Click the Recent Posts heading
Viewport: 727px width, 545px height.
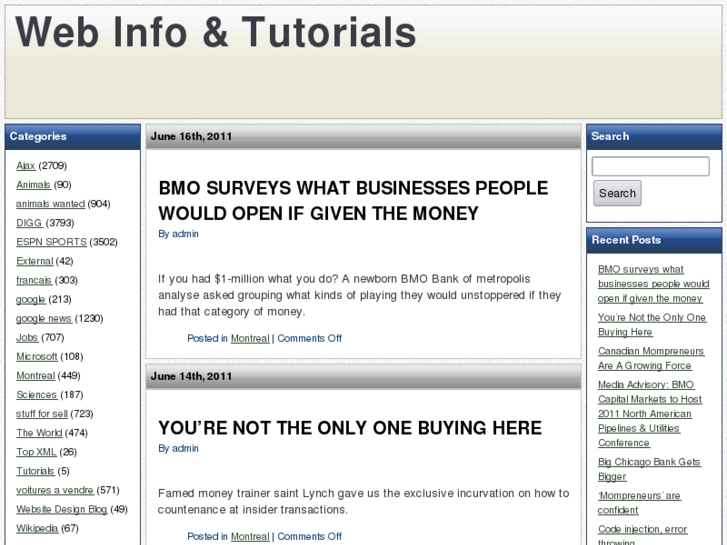pos(626,240)
